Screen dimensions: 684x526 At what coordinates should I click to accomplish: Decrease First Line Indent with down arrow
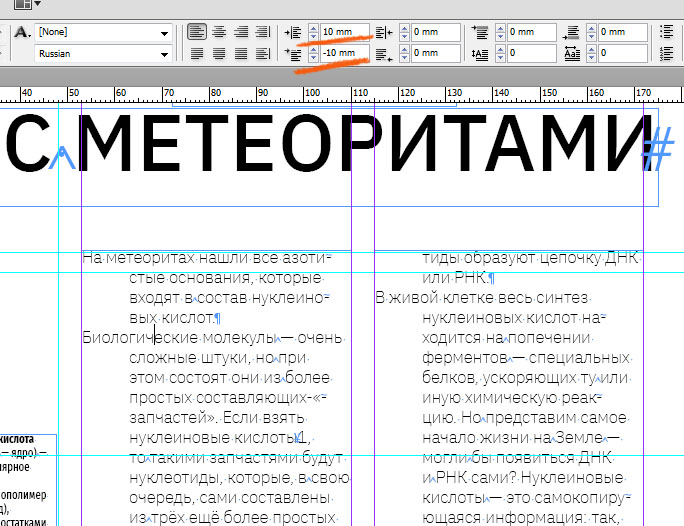tap(313, 58)
